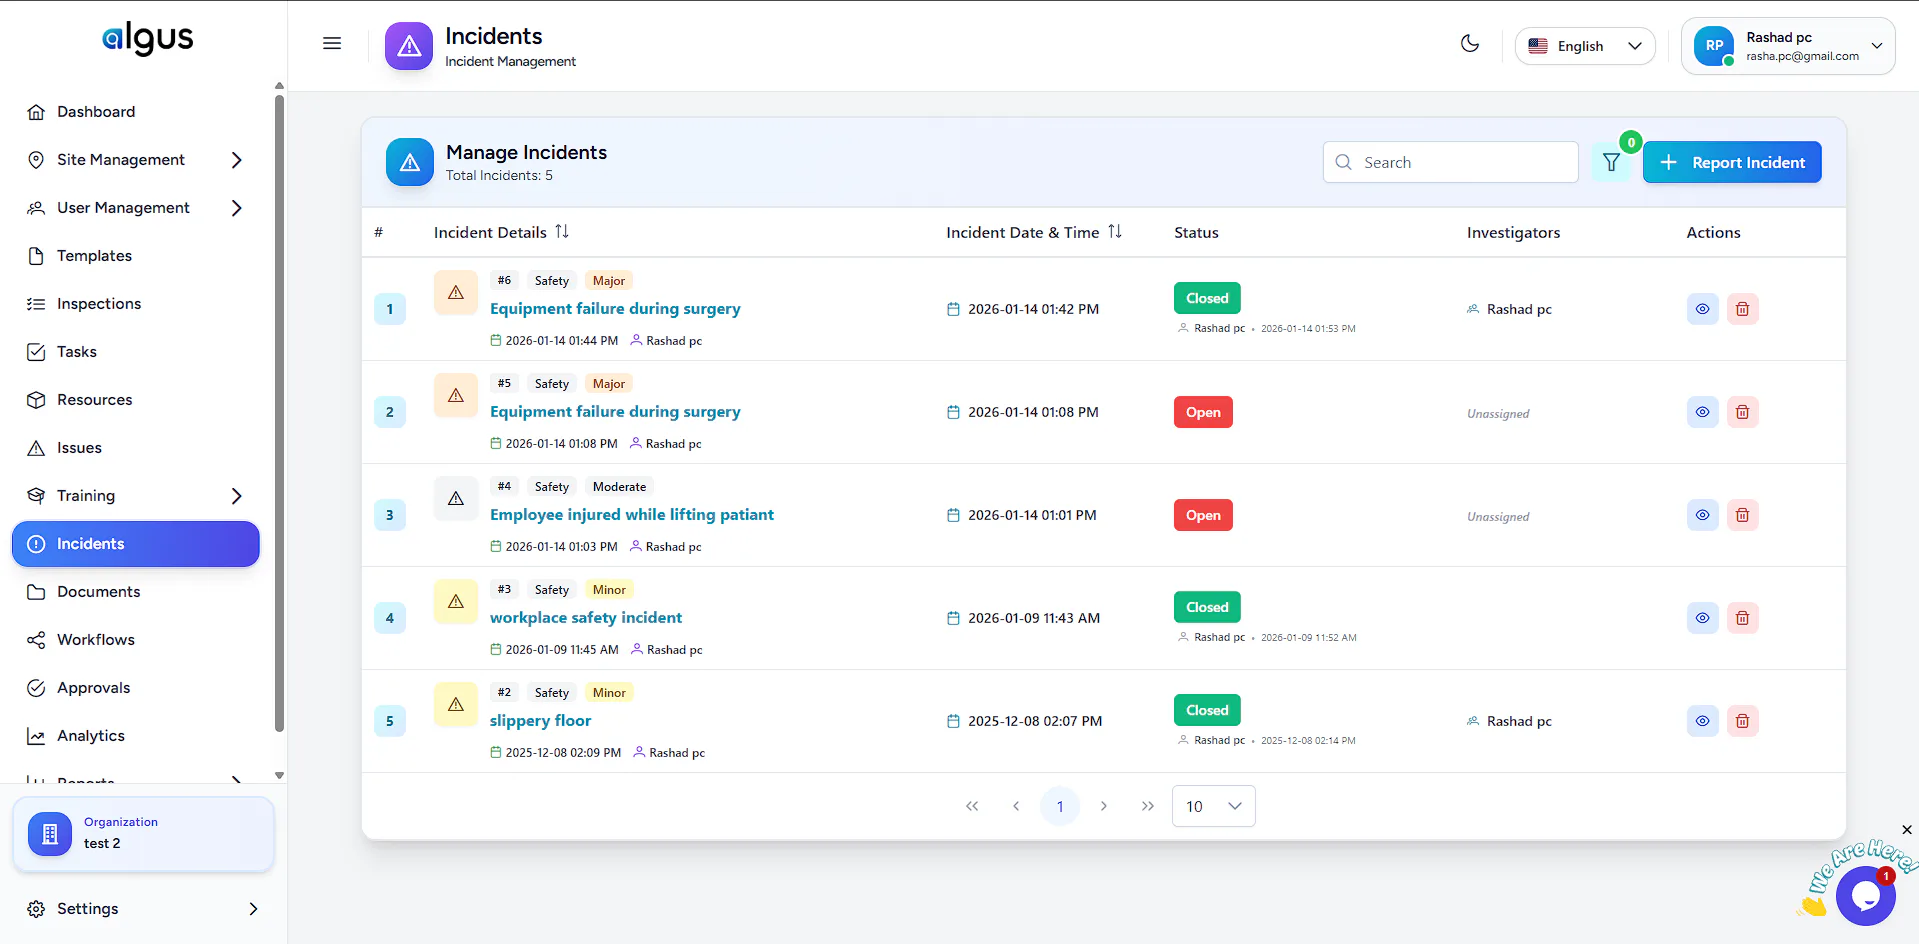Open Analytics in sidebar
The height and width of the screenshot is (944, 1919).
[x=136, y=736]
